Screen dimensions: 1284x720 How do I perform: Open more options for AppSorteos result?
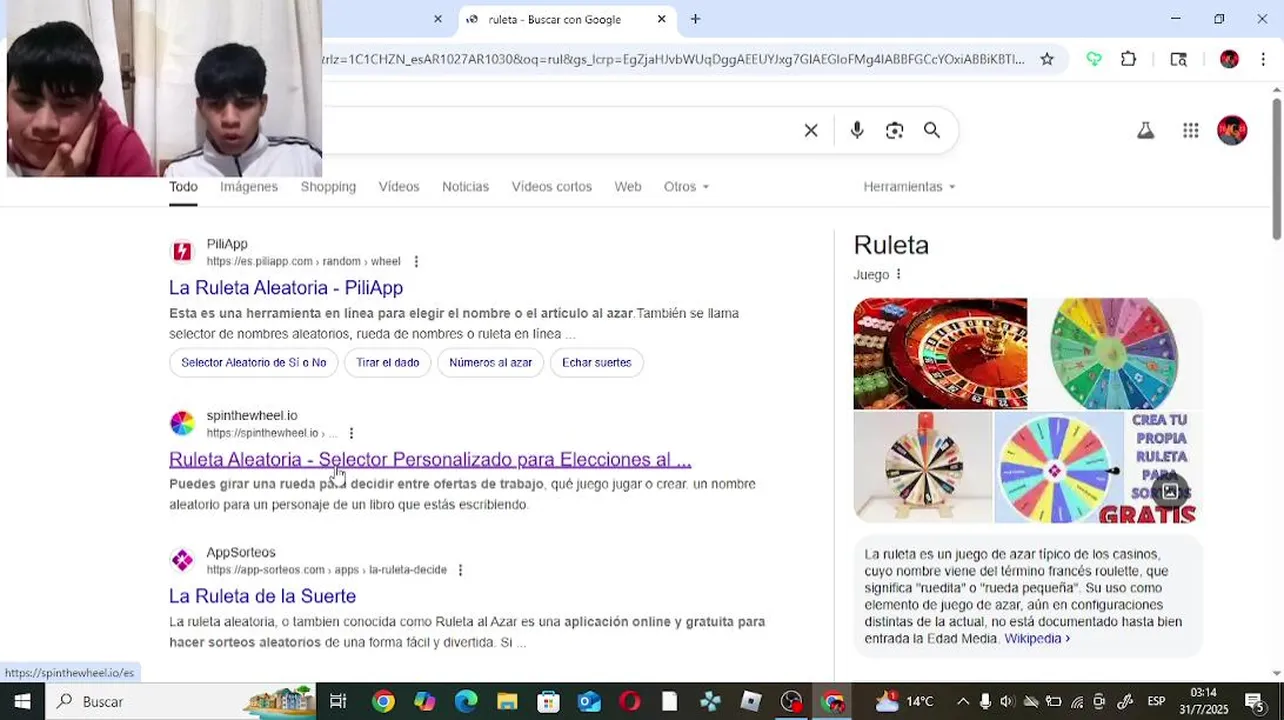pyautogui.click(x=460, y=570)
